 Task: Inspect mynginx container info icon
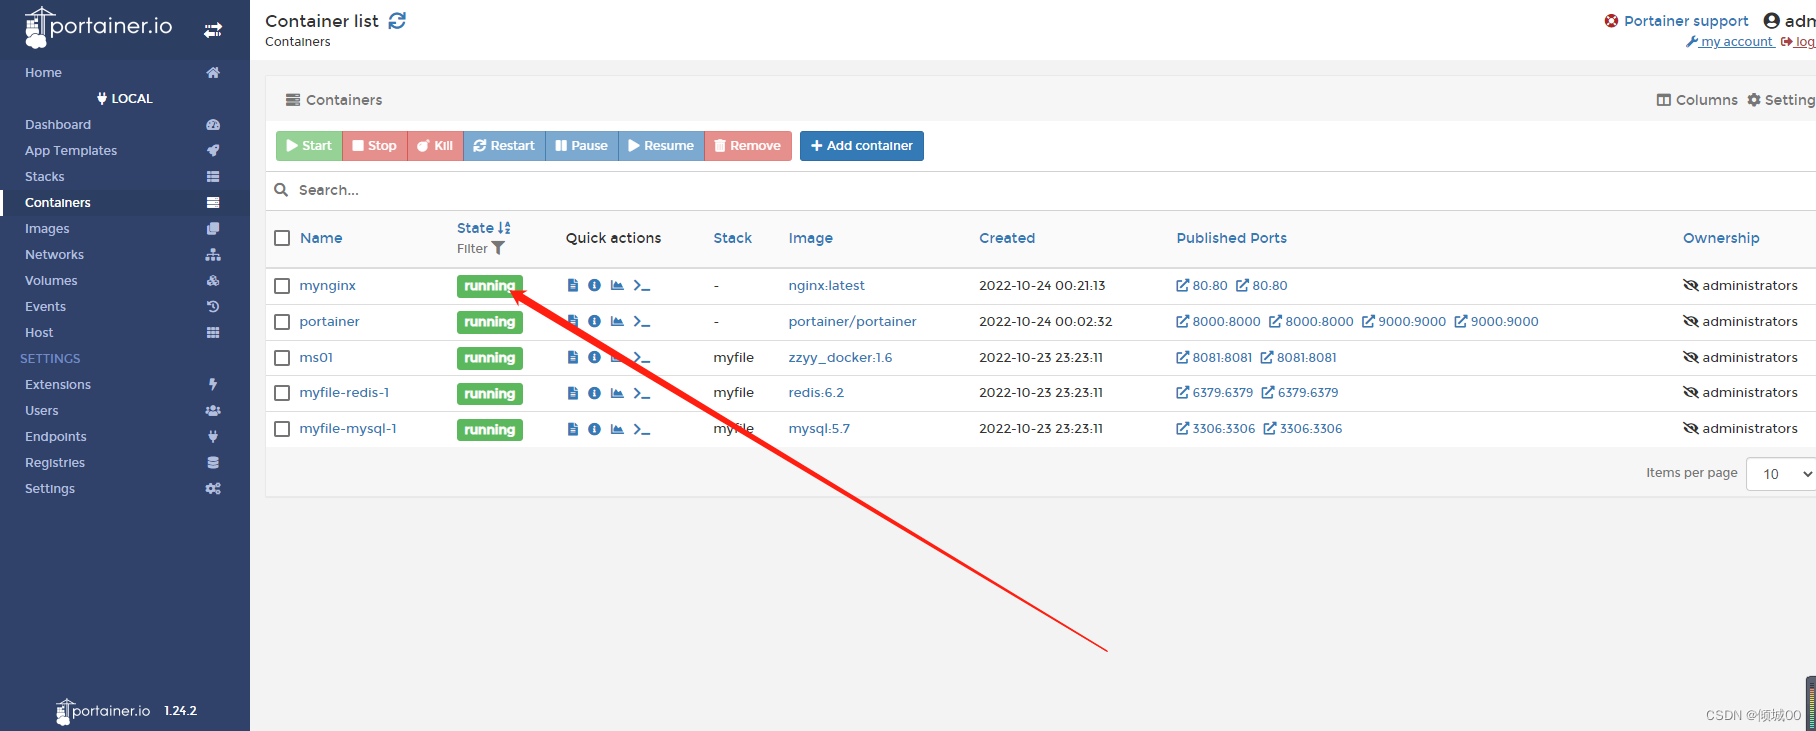point(594,286)
